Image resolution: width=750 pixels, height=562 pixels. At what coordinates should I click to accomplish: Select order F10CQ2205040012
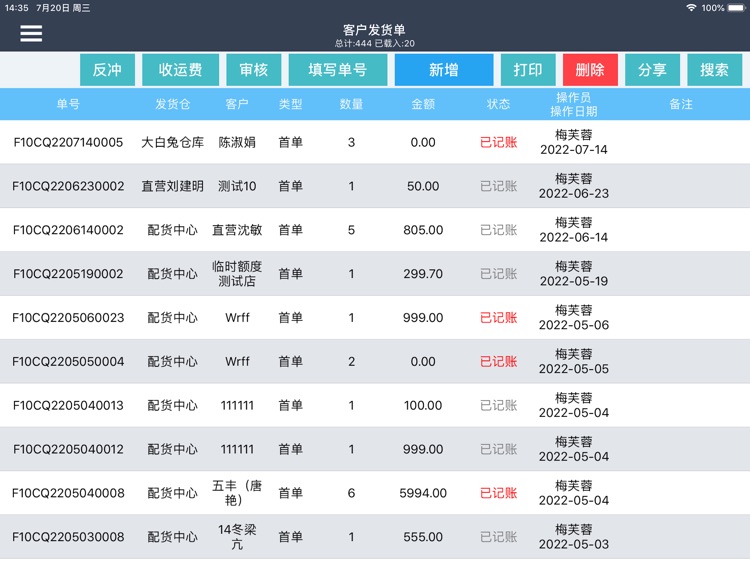[68, 449]
